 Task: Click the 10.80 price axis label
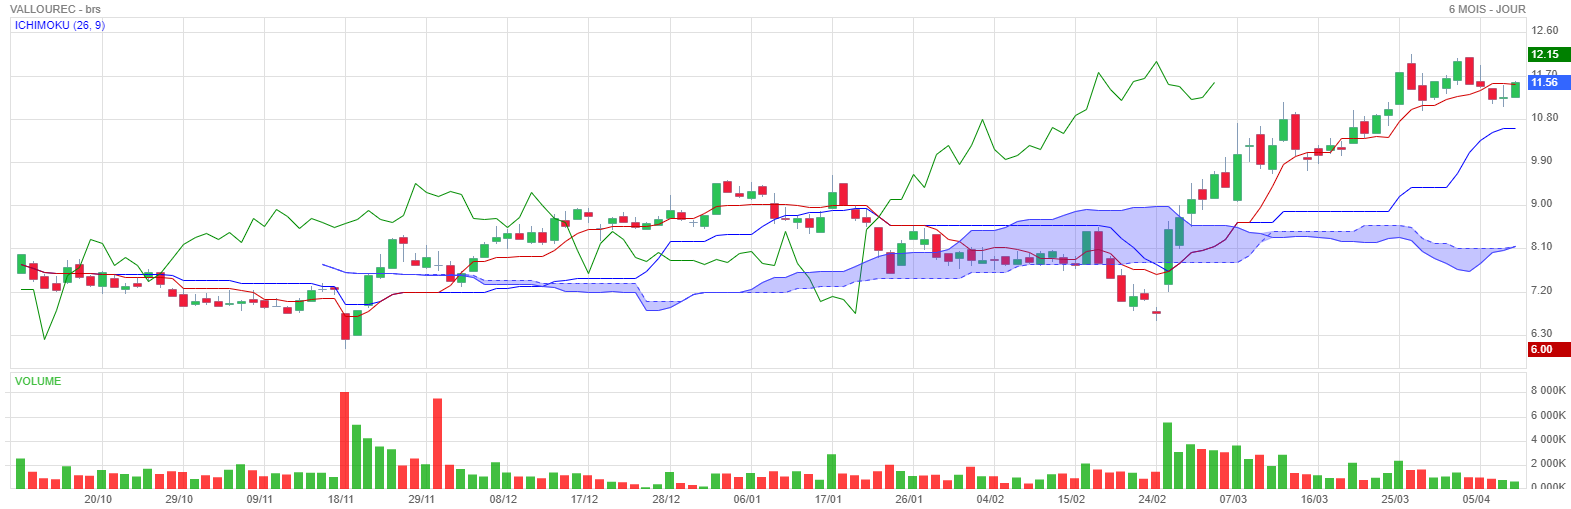pyautogui.click(x=1545, y=117)
